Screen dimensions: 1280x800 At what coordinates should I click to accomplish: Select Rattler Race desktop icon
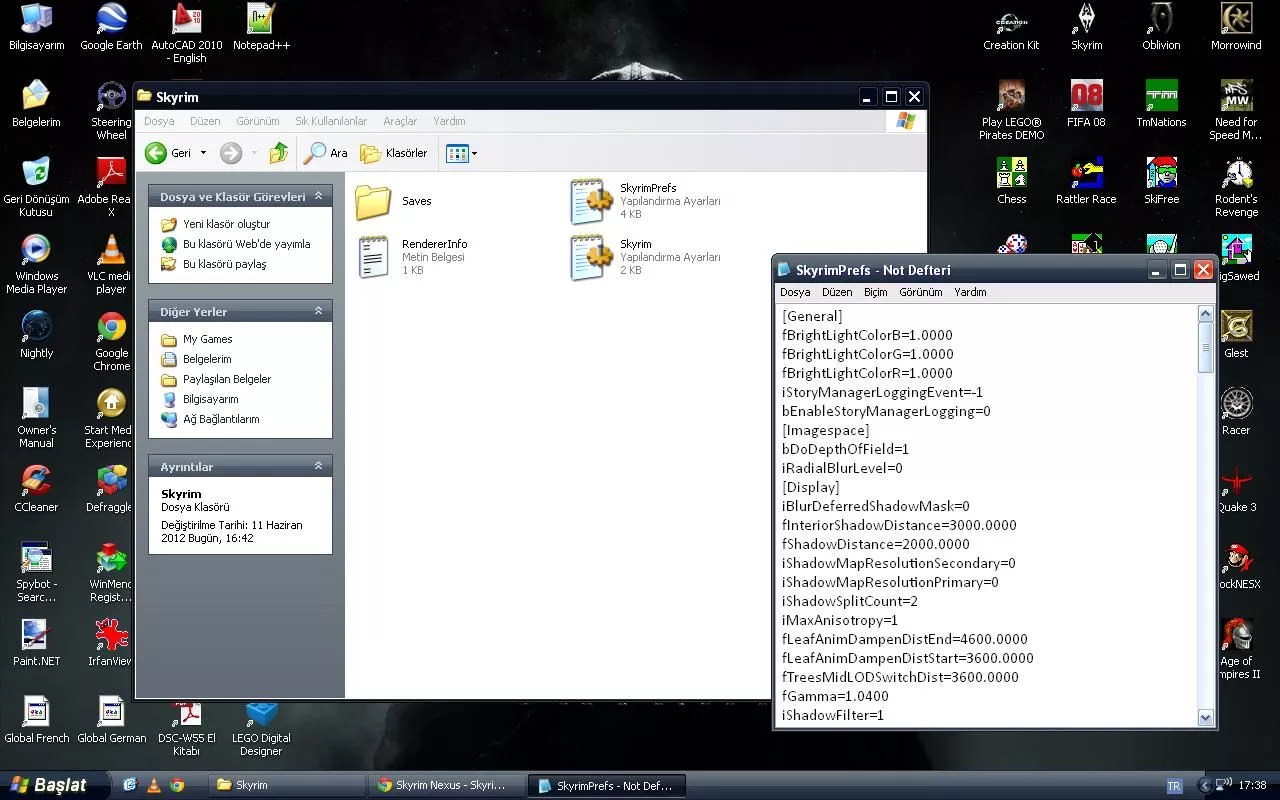click(1086, 181)
